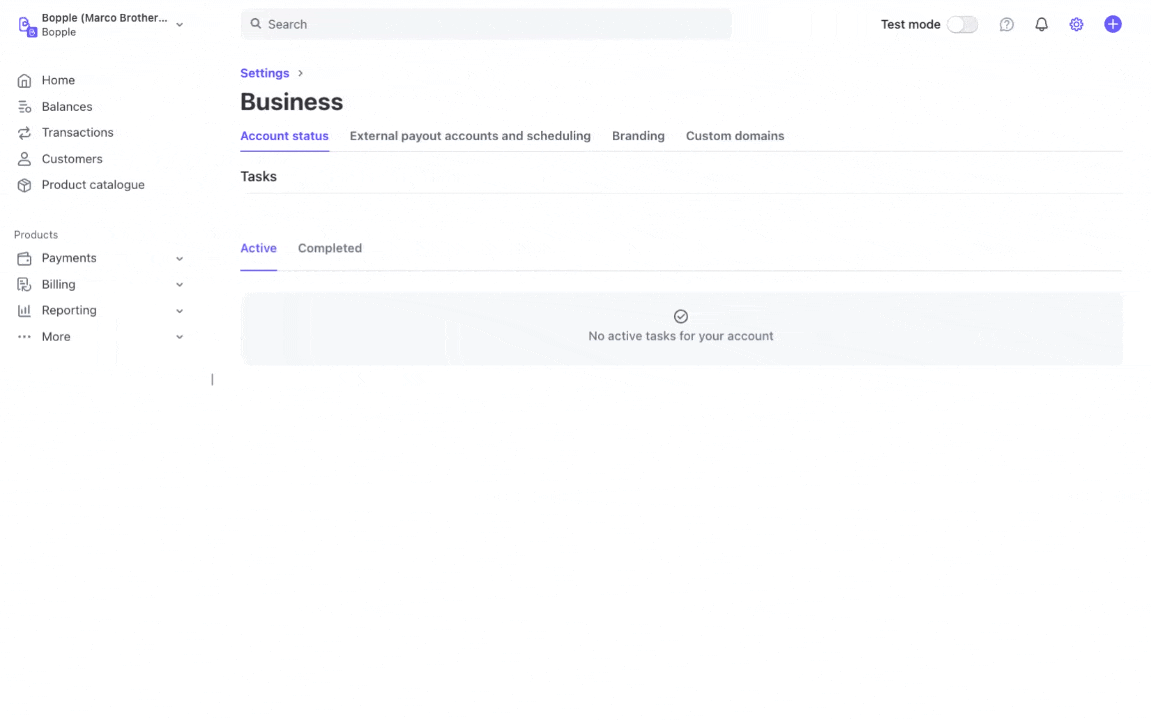Viewport: 1151px width, 720px height.
Task: Open Home in the sidebar
Action: point(58,80)
